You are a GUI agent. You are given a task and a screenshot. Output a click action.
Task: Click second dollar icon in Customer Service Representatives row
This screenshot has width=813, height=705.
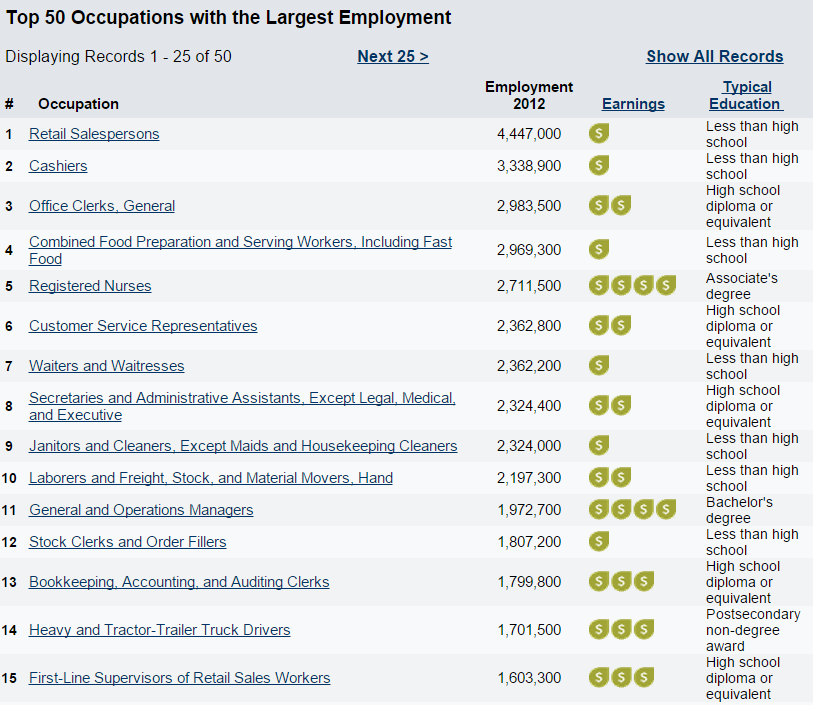pyautogui.click(x=621, y=326)
